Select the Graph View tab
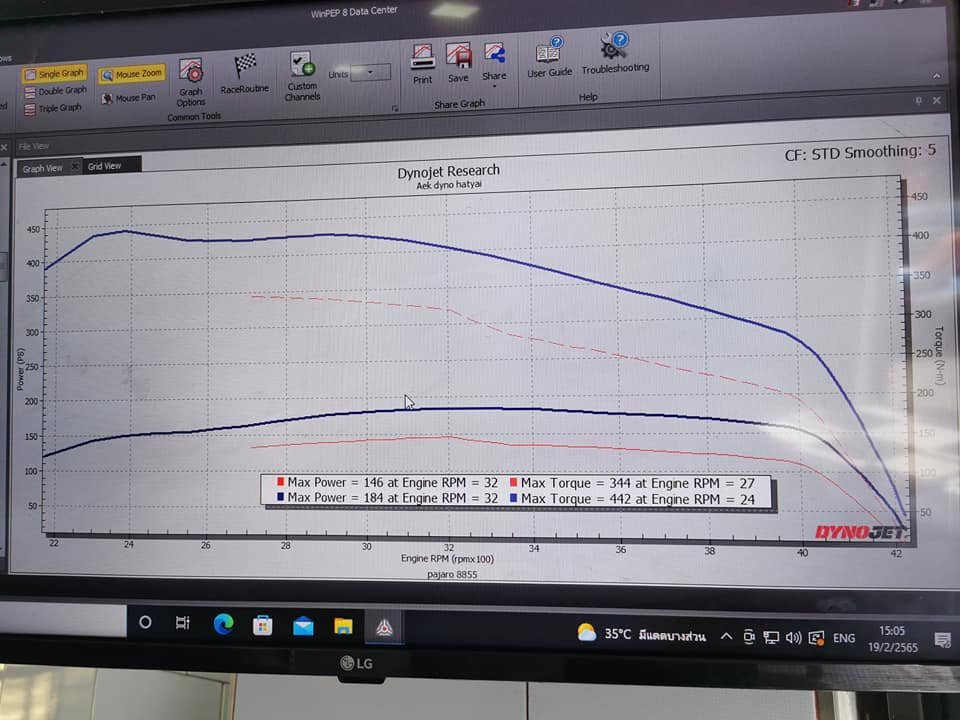Image resolution: width=960 pixels, height=720 pixels. (x=43, y=168)
